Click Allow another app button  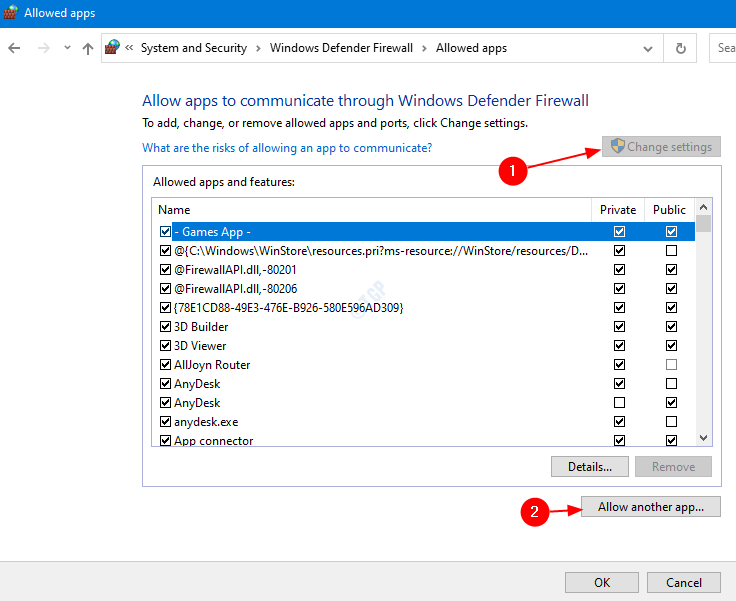651,507
